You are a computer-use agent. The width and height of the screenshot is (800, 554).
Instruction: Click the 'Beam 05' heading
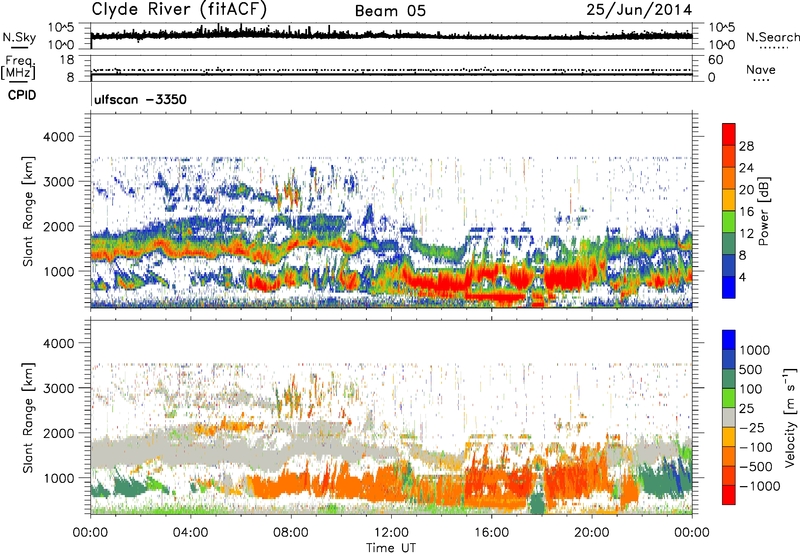coord(390,11)
